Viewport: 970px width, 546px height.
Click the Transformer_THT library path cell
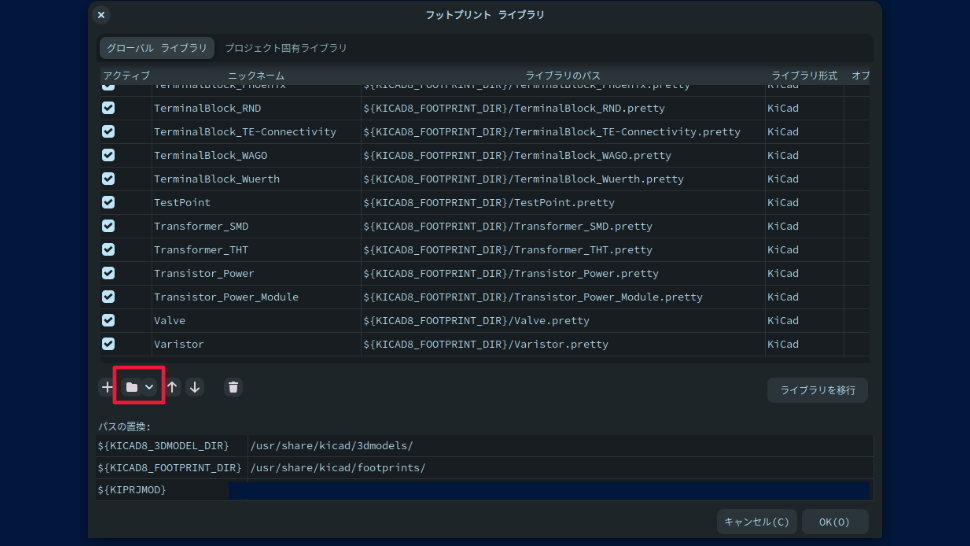[562, 250]
